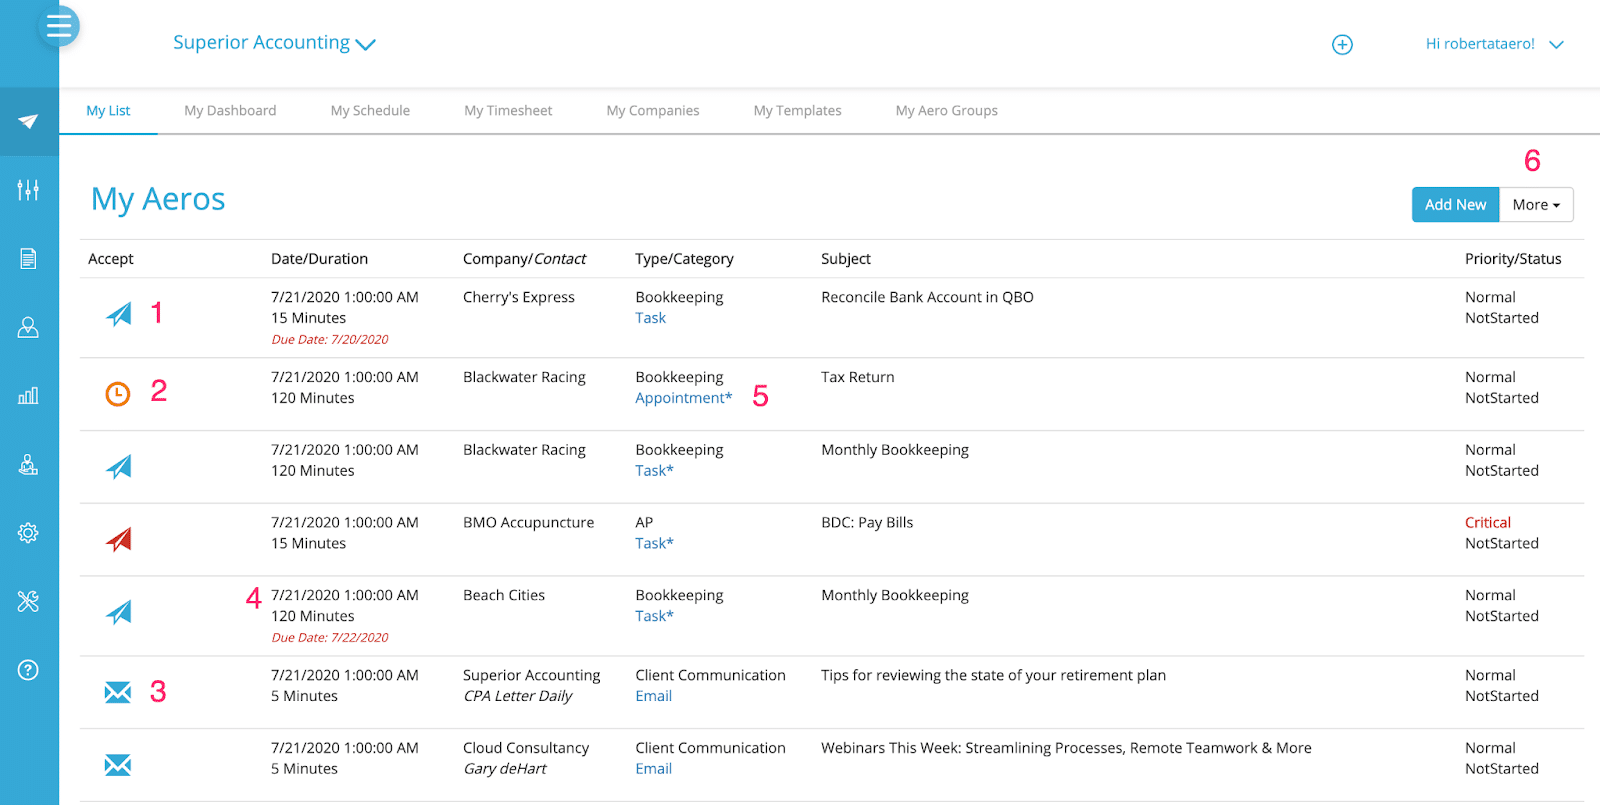Switch to the My Dashboard tab
The width and height of the screenshot is (1600, 805).
pos(230,111)
